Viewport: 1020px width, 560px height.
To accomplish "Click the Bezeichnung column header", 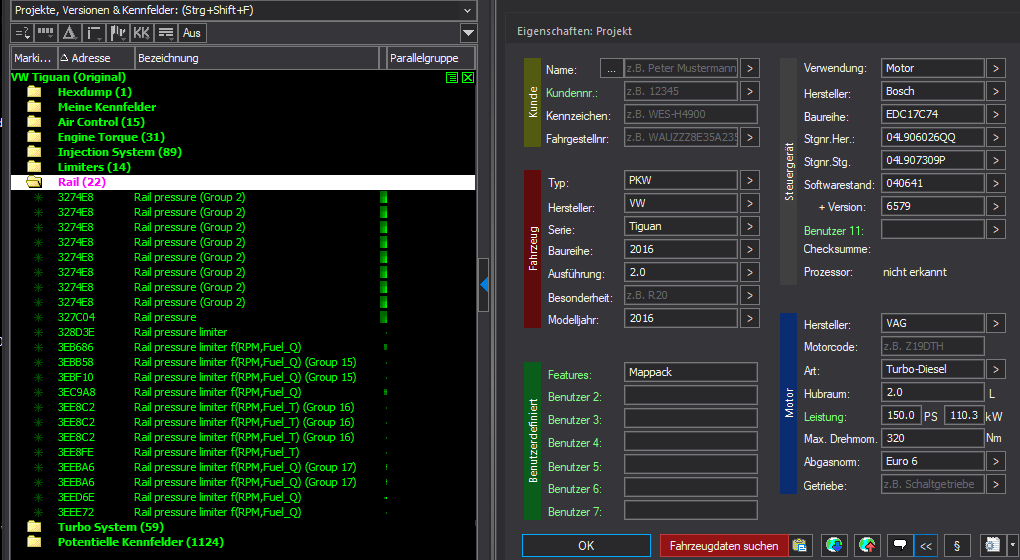I will tap(168, 58).
